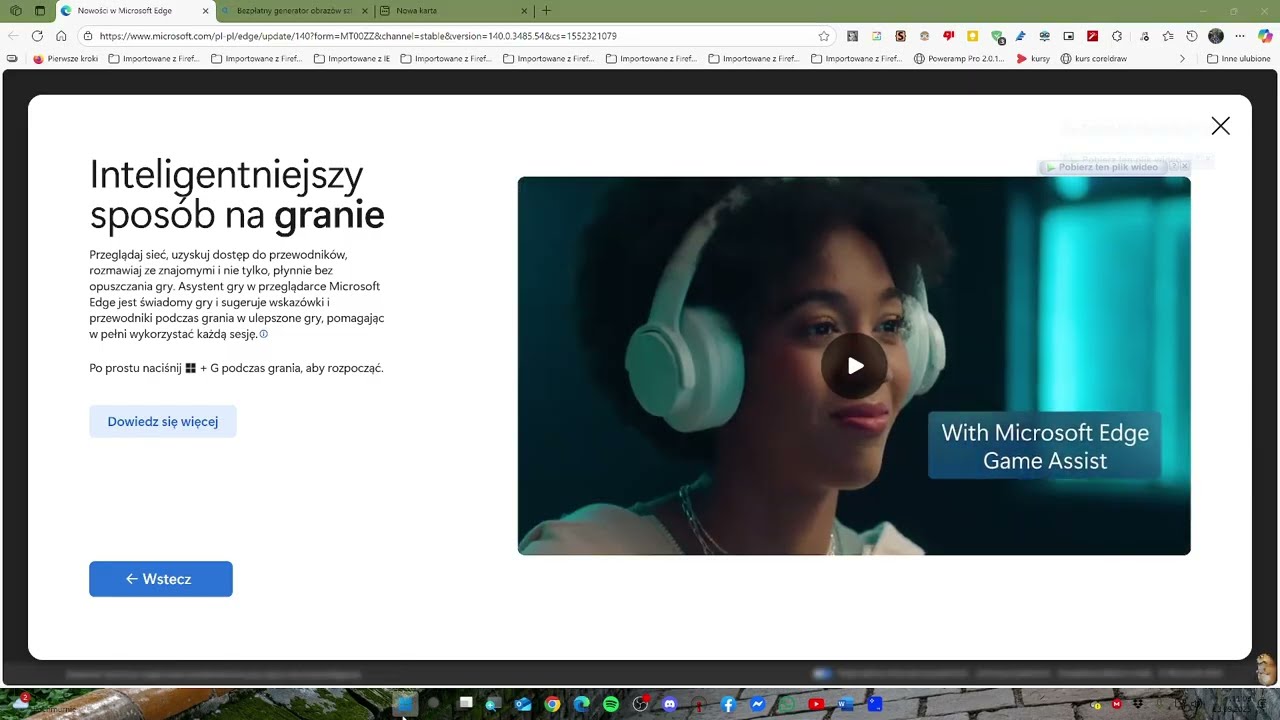Open Word from taskbar
The width and height of the screenshot is (1280, 720).
pos(846,704)
